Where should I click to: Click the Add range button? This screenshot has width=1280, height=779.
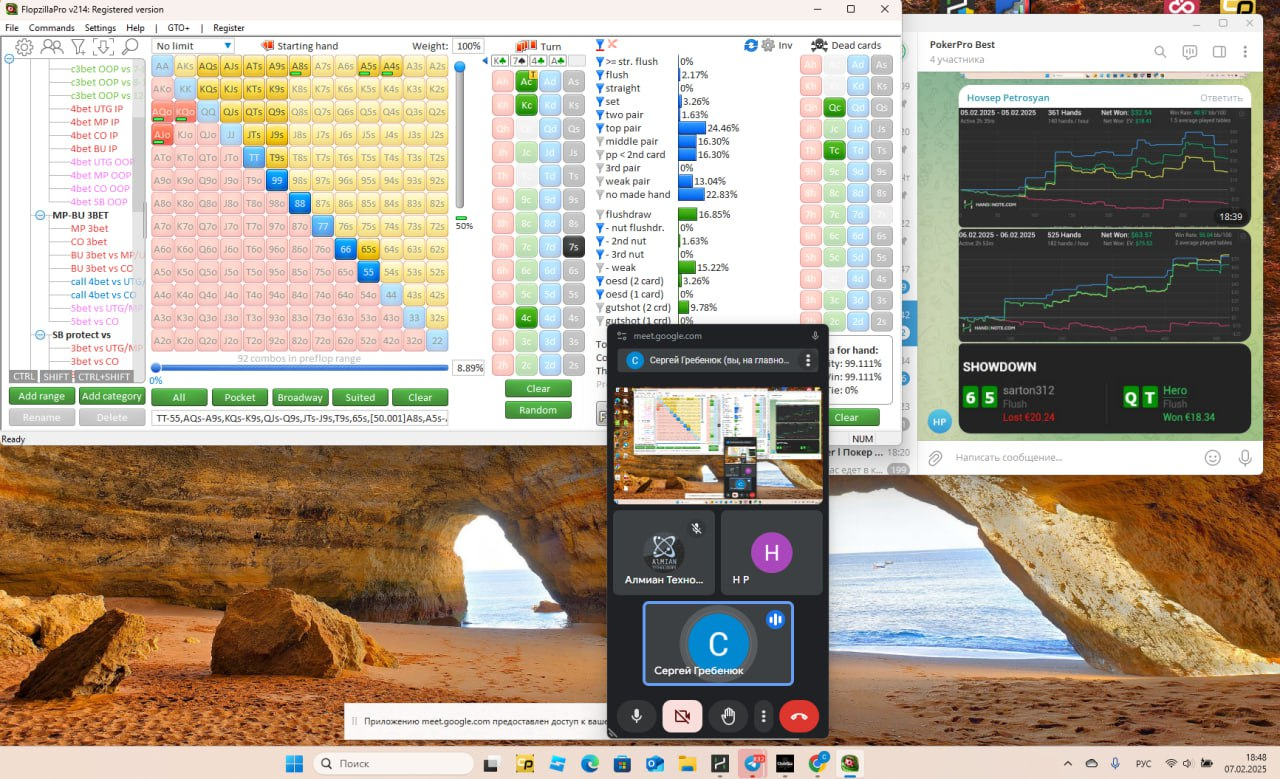[x=43, y=397]
